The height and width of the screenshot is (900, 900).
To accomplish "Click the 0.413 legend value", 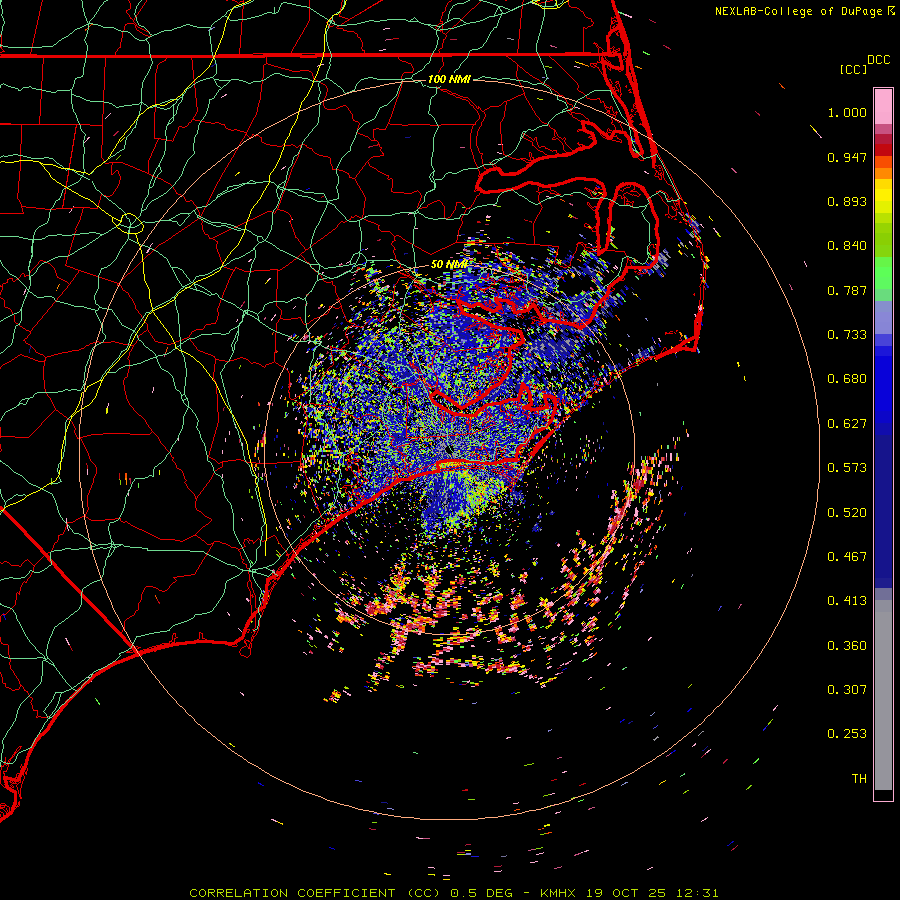I will [847, 601].
